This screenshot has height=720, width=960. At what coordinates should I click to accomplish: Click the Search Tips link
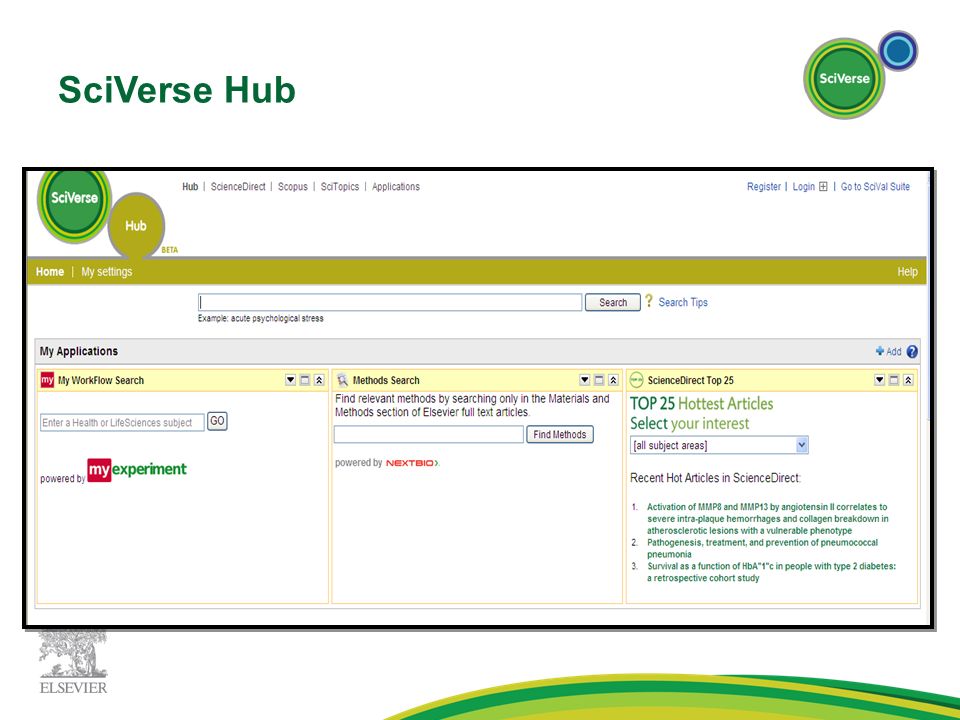tap(683, 302)
